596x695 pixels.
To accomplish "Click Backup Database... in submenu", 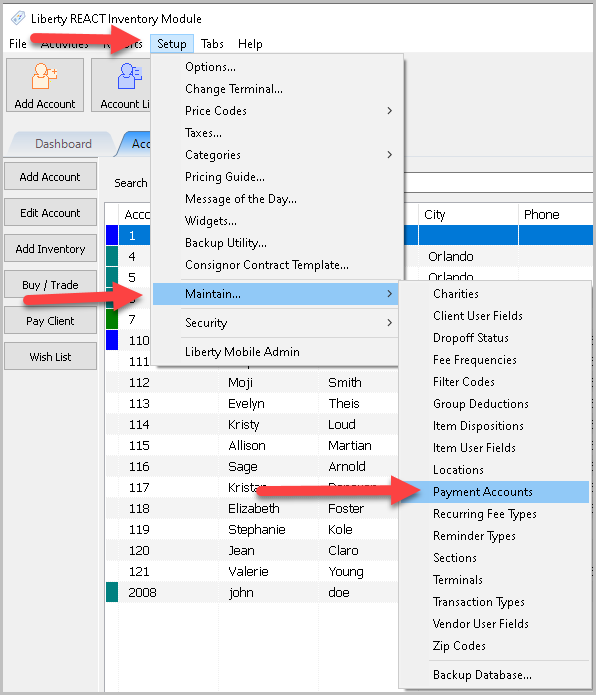I will (495, 675).
